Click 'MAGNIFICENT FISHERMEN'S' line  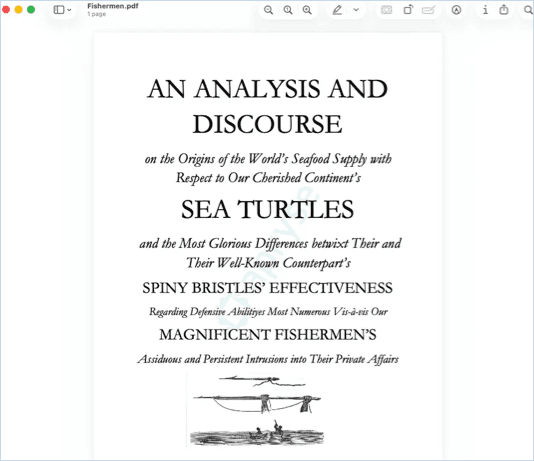(x=268, y=335)
